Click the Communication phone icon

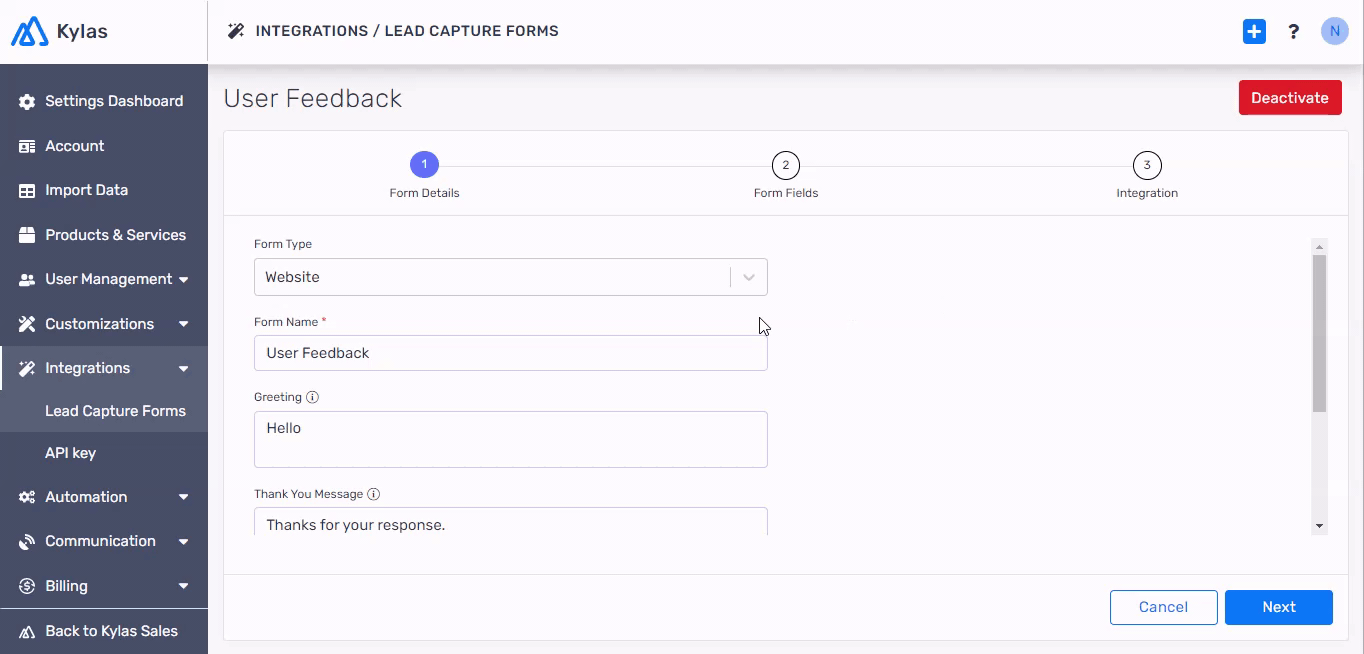(x=27, y=541)
